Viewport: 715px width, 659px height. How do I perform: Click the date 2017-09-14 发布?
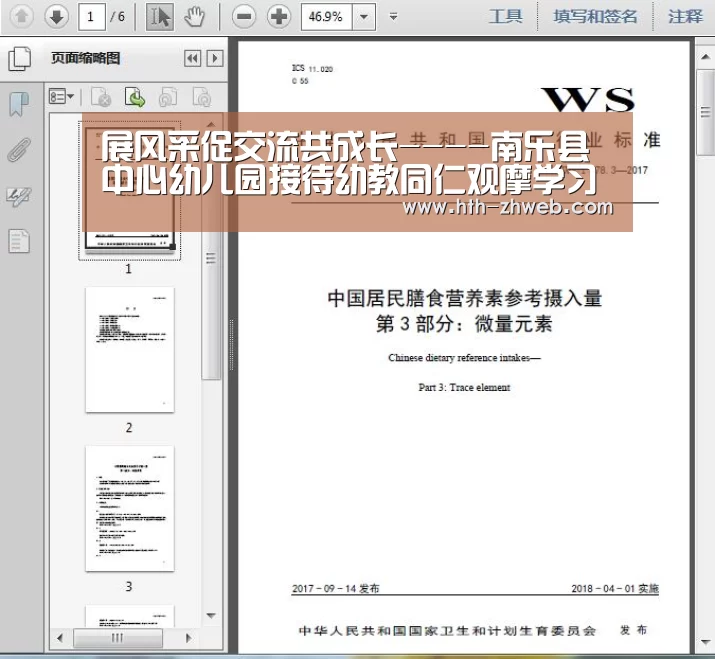coord(336,589)
